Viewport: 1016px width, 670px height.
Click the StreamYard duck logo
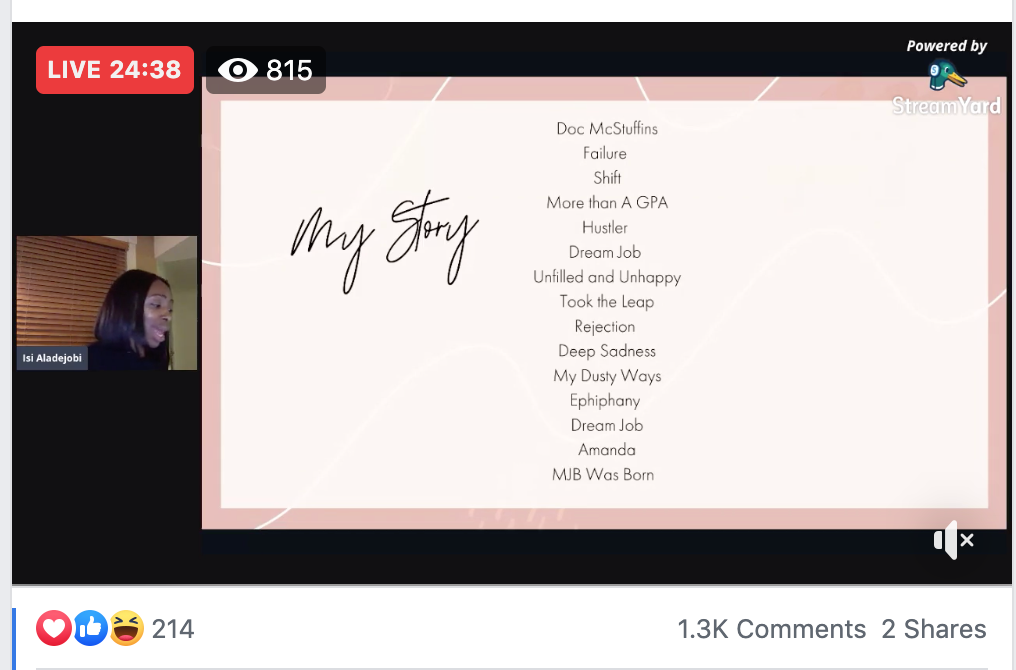(947, 75)
